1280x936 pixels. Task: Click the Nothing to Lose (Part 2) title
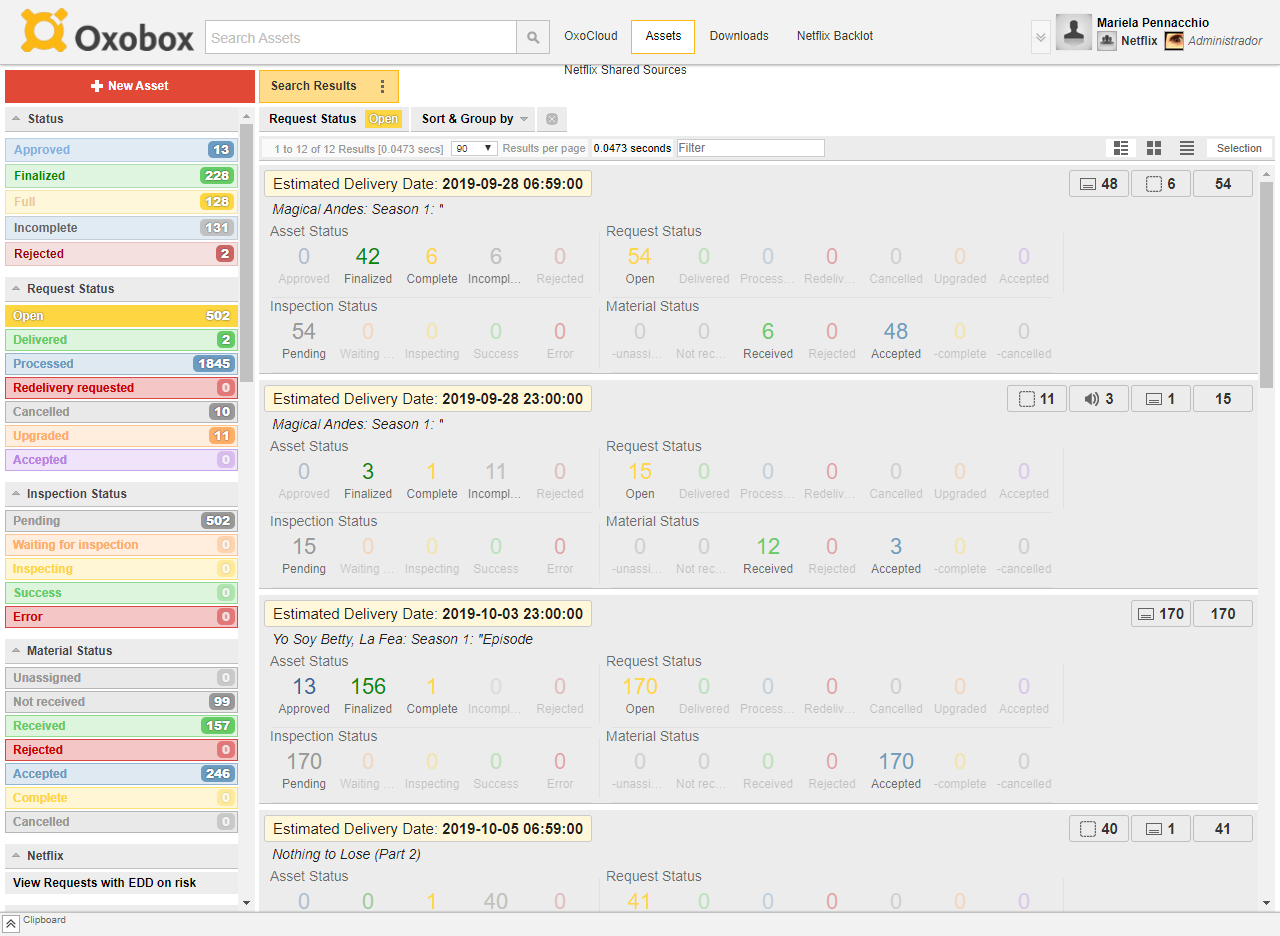click(347, 854)
